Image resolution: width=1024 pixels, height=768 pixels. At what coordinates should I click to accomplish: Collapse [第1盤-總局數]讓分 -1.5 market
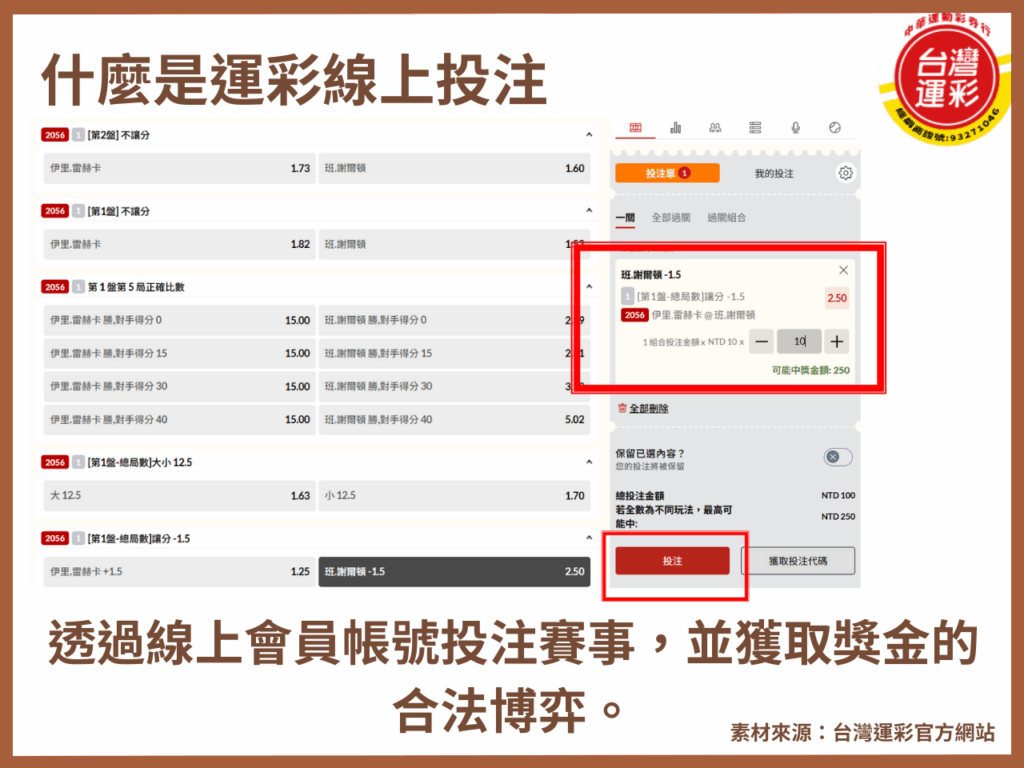point(589,538)
